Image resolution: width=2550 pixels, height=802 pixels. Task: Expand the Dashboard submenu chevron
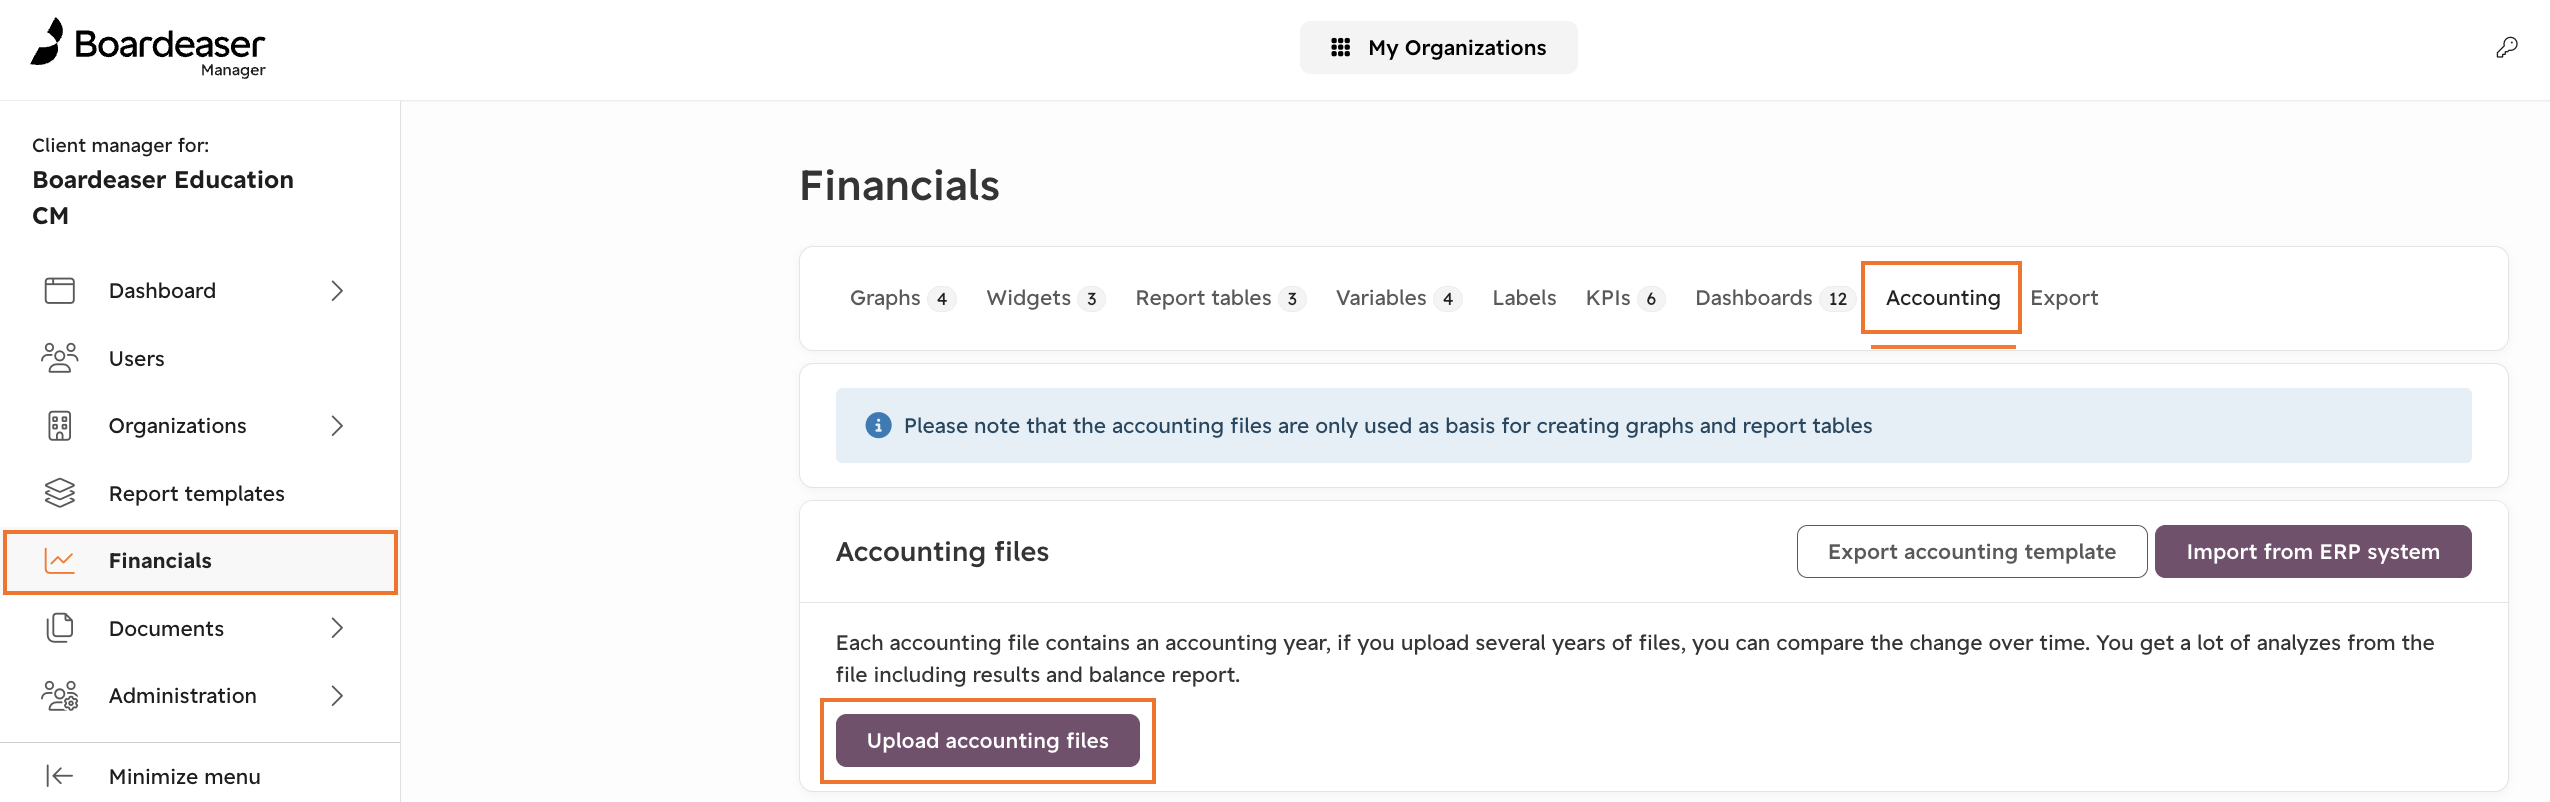[x=337, y=291]
